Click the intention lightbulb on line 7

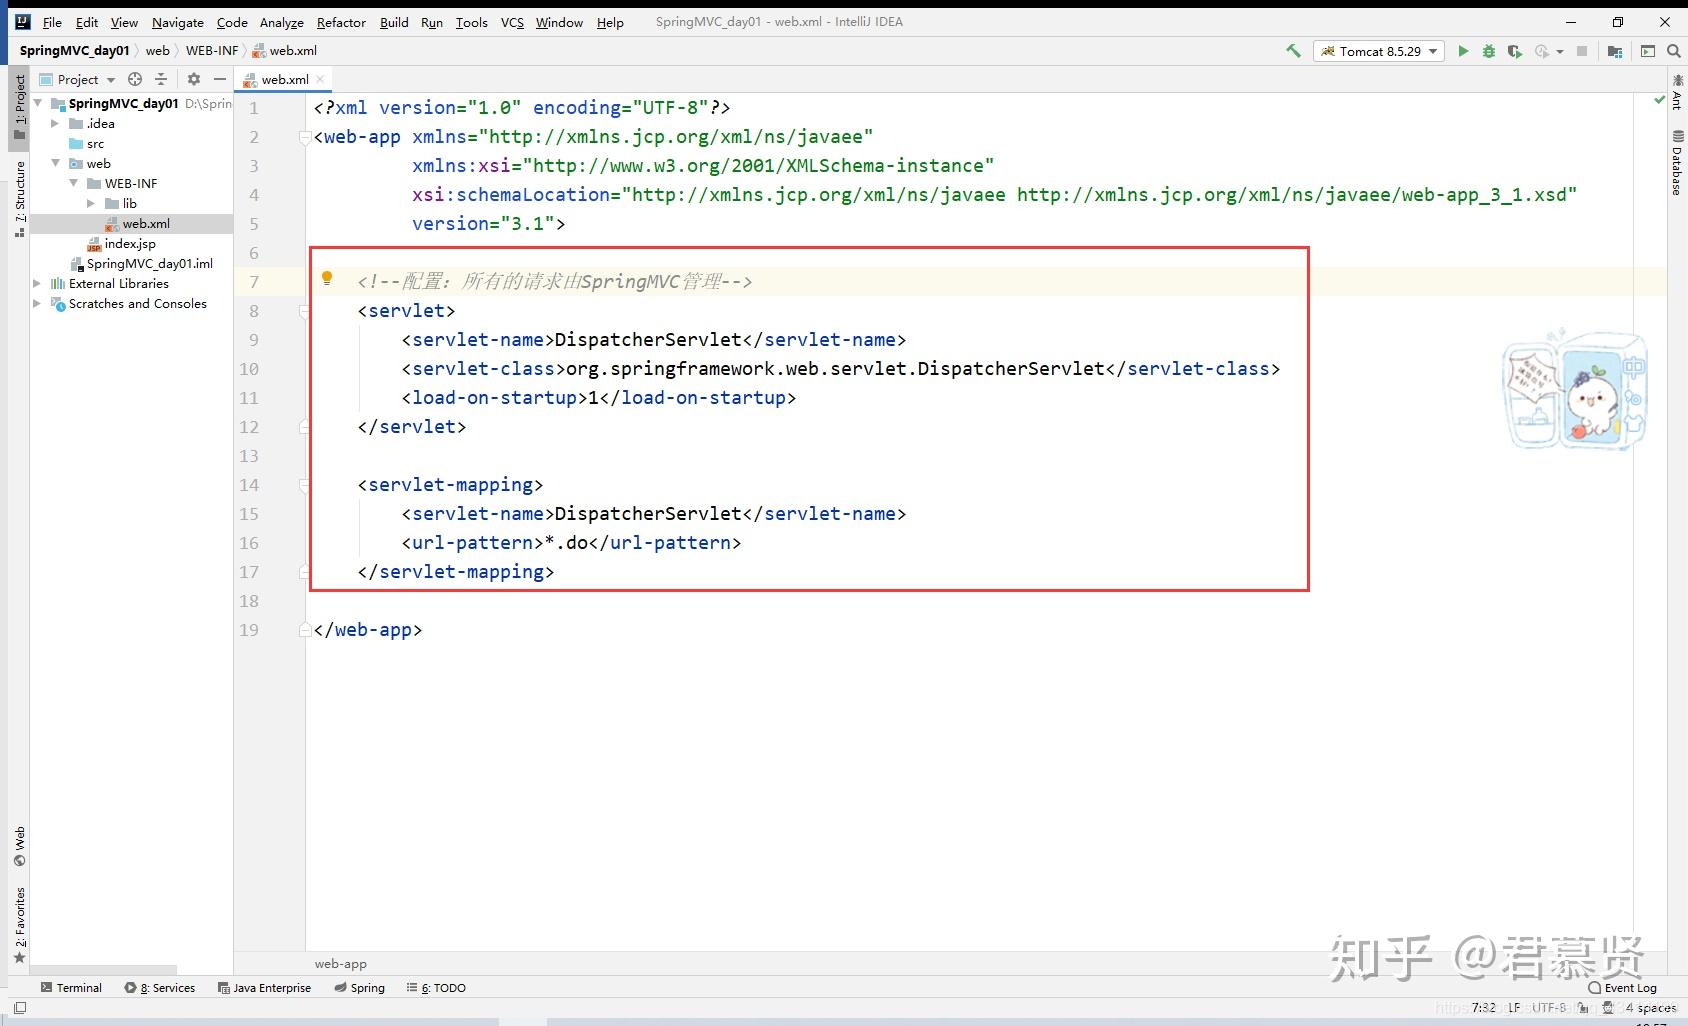coord(327,278)
